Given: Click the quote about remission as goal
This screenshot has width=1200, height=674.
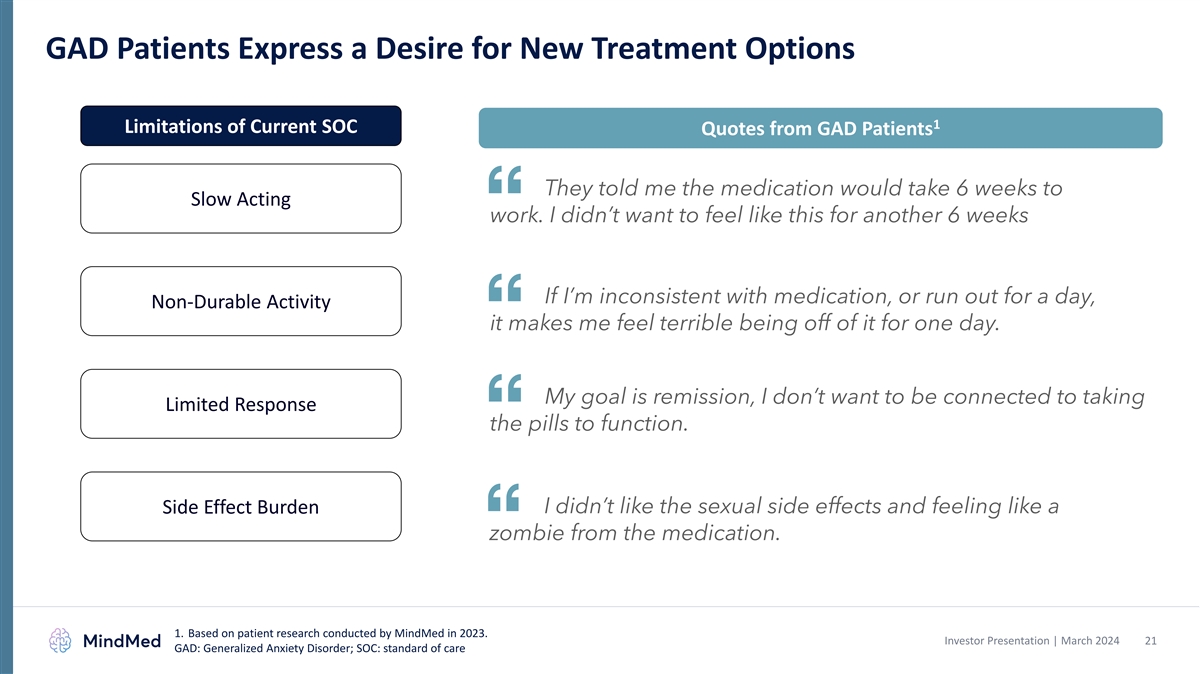Looking at the screenshot, I should click(x=815, y=410).
